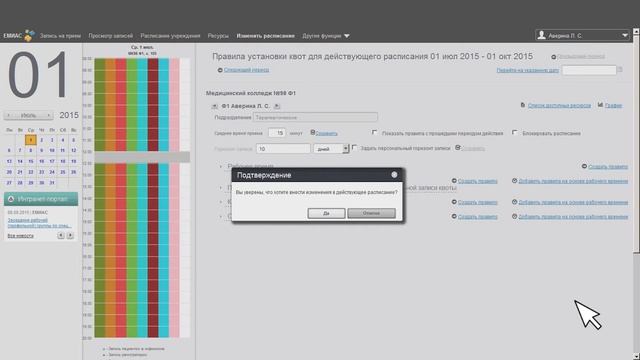Click Перейти на указанную дату link
Screen dimensions: 640x360
tap(527, 70)
